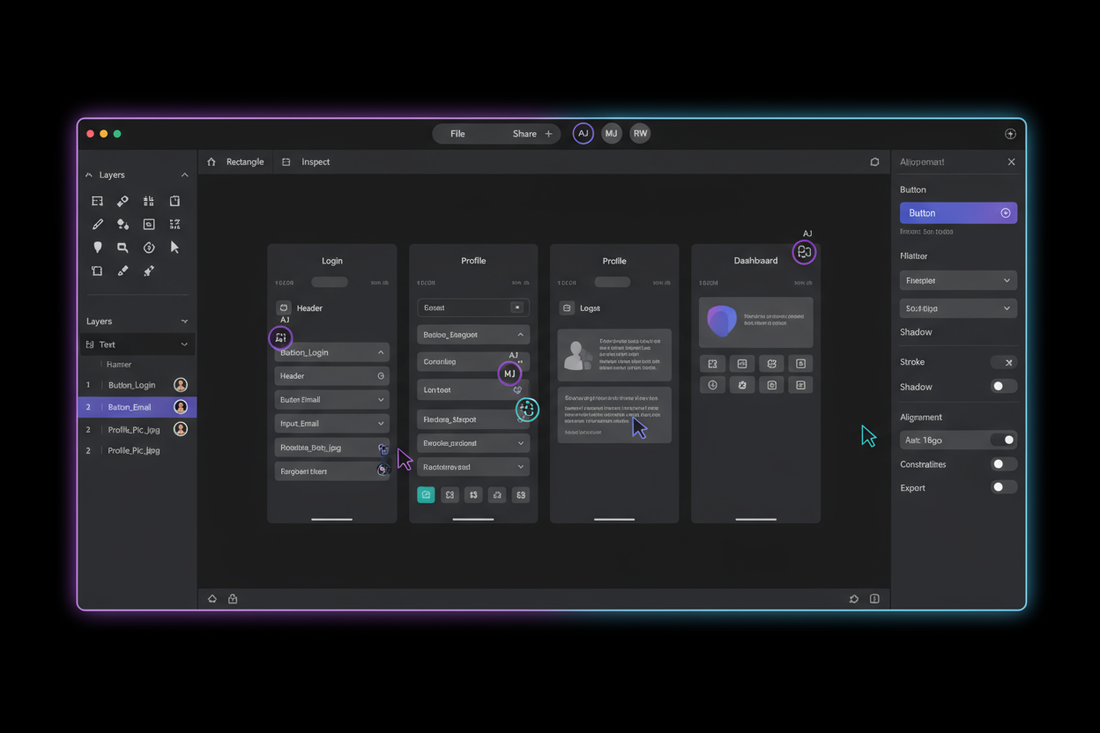This screenshot has height=733, width=1100.
Task: Click the purple Button component in right panel
Action: coord(957,213)
